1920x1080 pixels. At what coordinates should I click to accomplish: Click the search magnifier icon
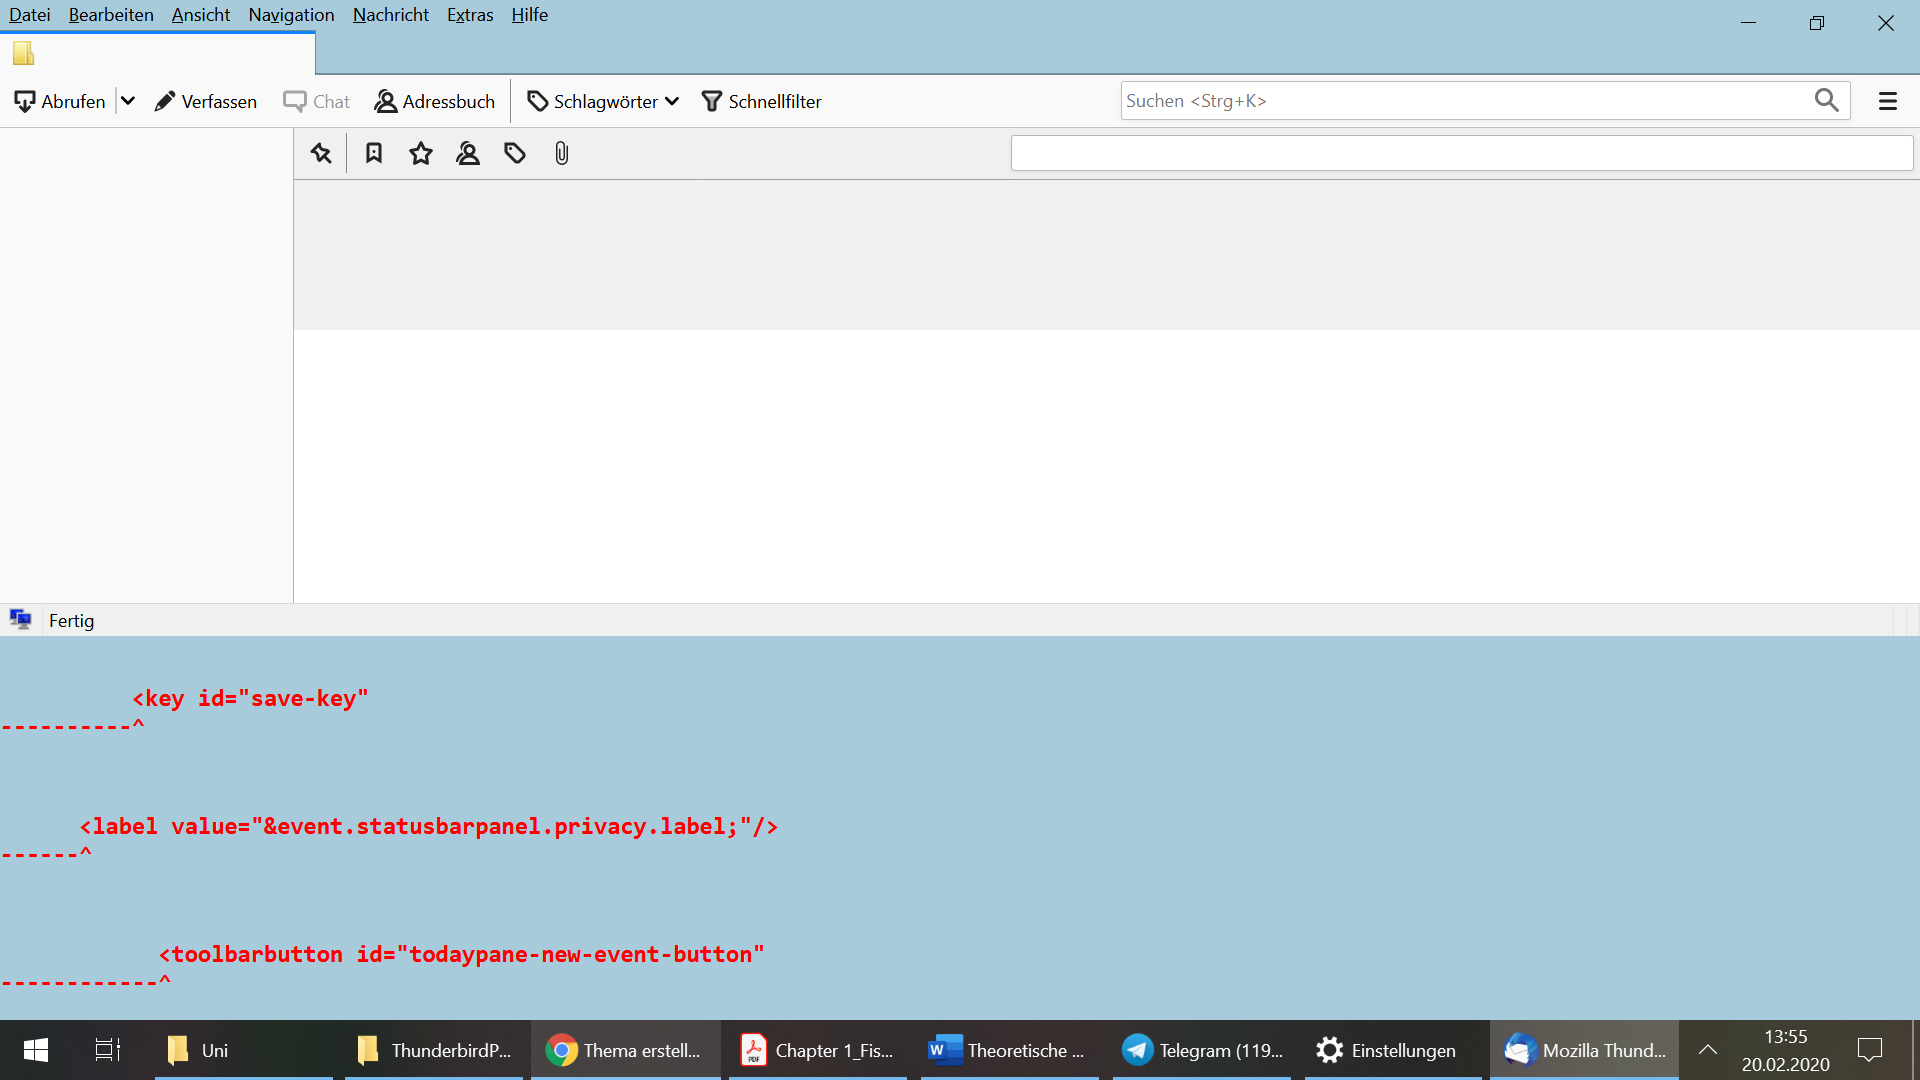pyautogui.click(x=1826, y=100)
